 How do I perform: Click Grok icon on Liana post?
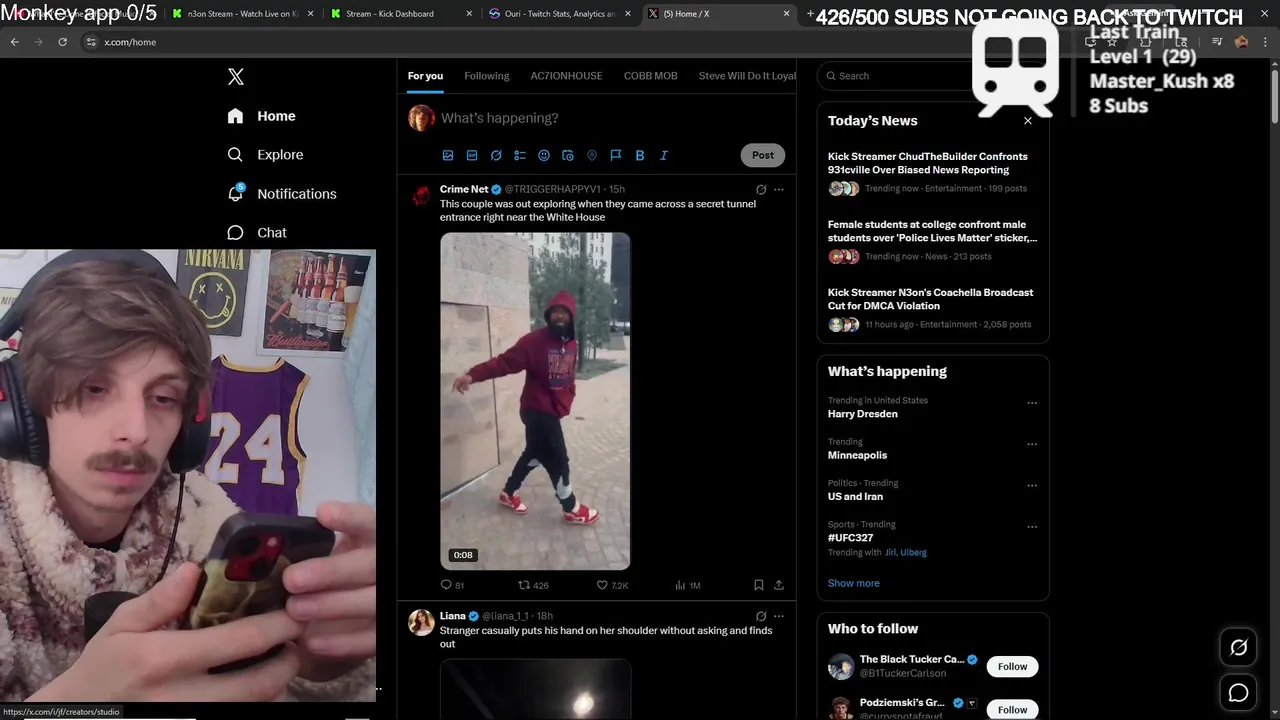tap(761, 616)
